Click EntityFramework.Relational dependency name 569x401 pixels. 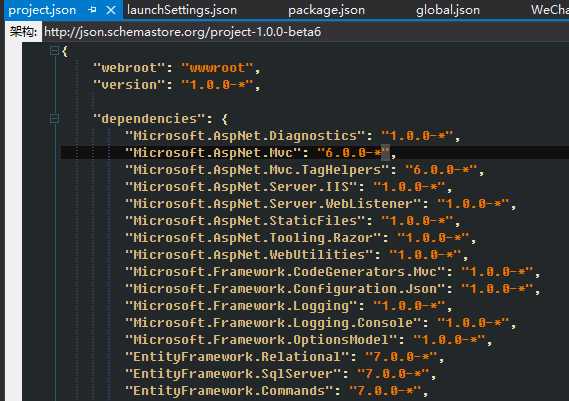[x=237, y=357]
